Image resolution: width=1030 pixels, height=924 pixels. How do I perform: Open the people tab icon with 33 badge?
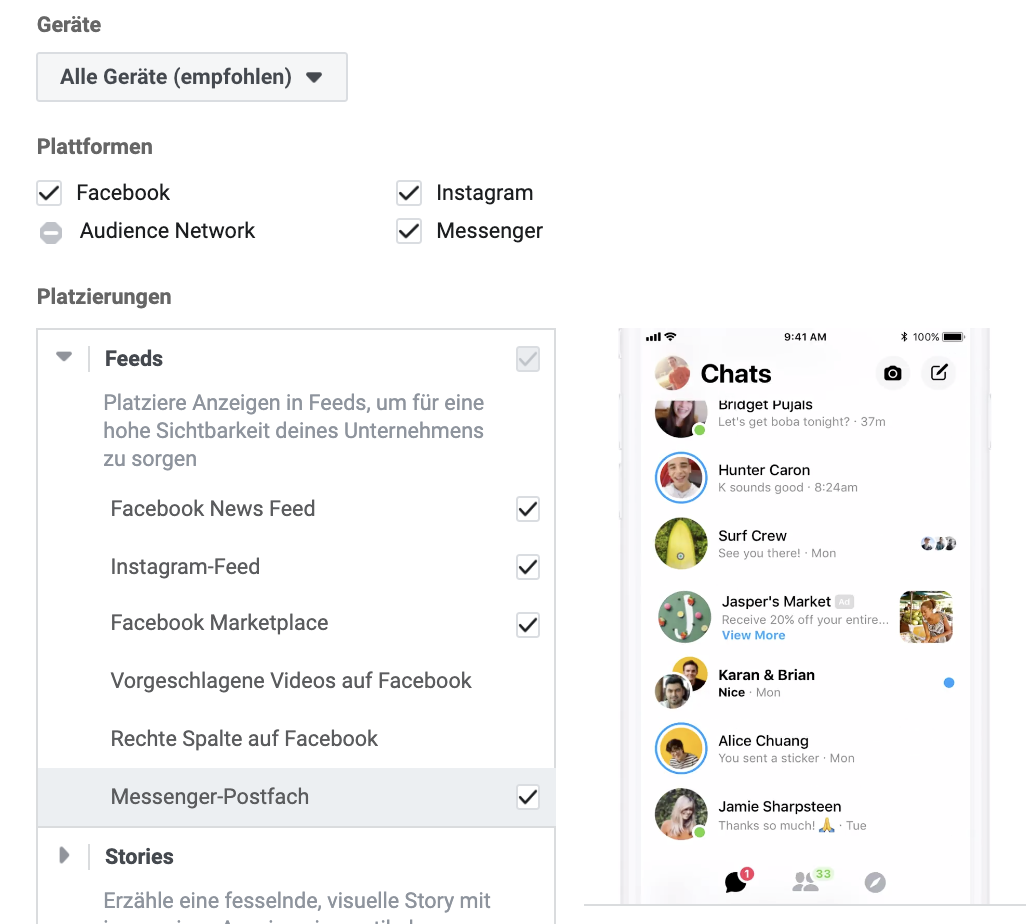coord(807,881)
